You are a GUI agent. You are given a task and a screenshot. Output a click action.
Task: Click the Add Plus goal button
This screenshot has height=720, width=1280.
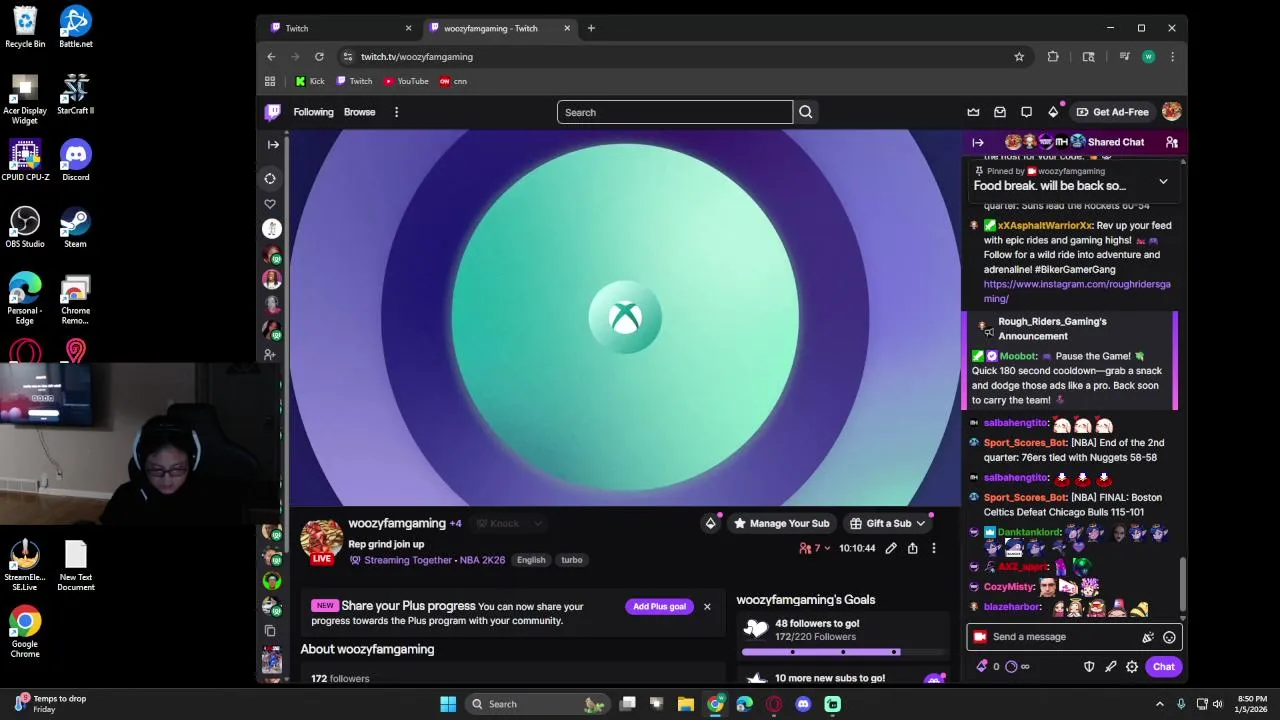click(x=659, y=606)
